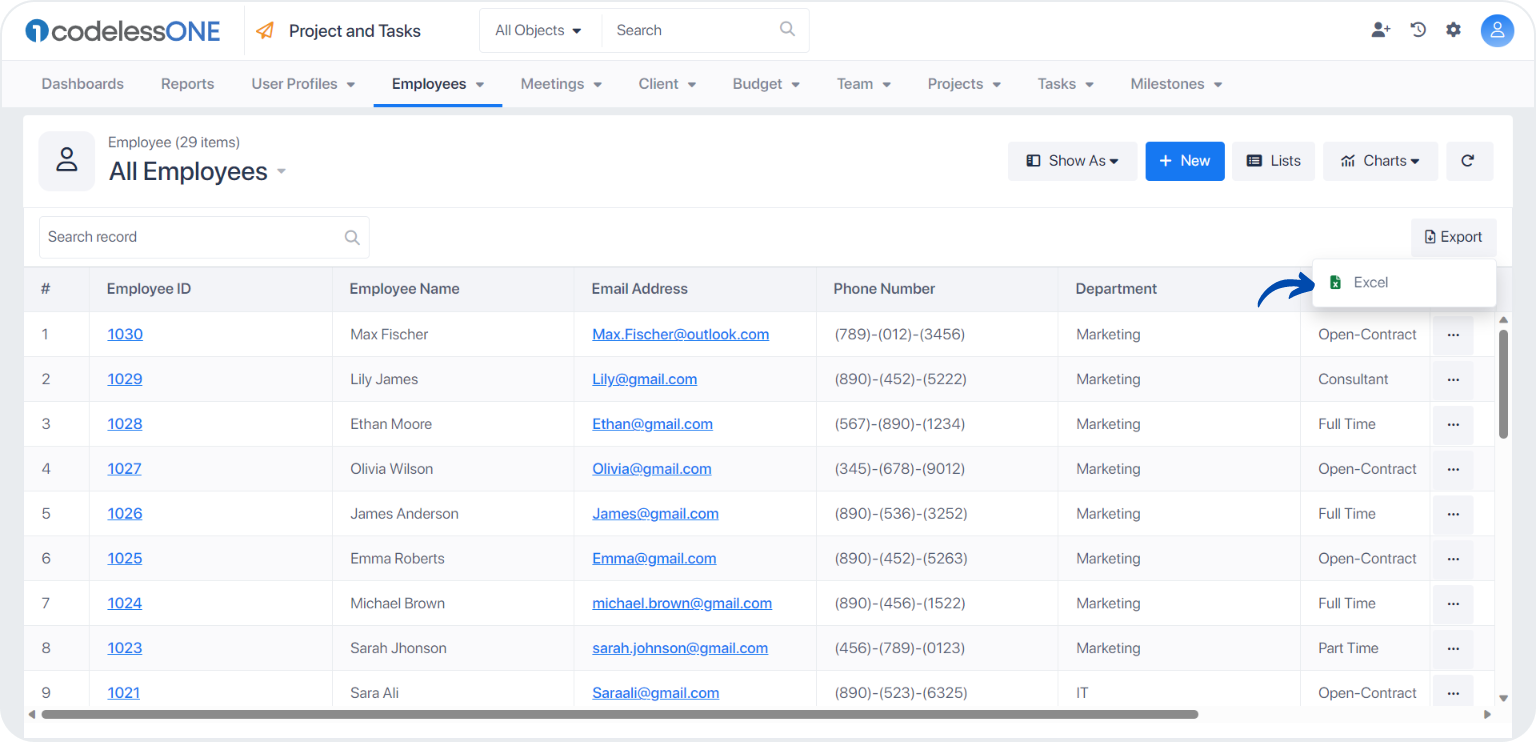Open the Show As dropdown

(x=1072, y=161)
